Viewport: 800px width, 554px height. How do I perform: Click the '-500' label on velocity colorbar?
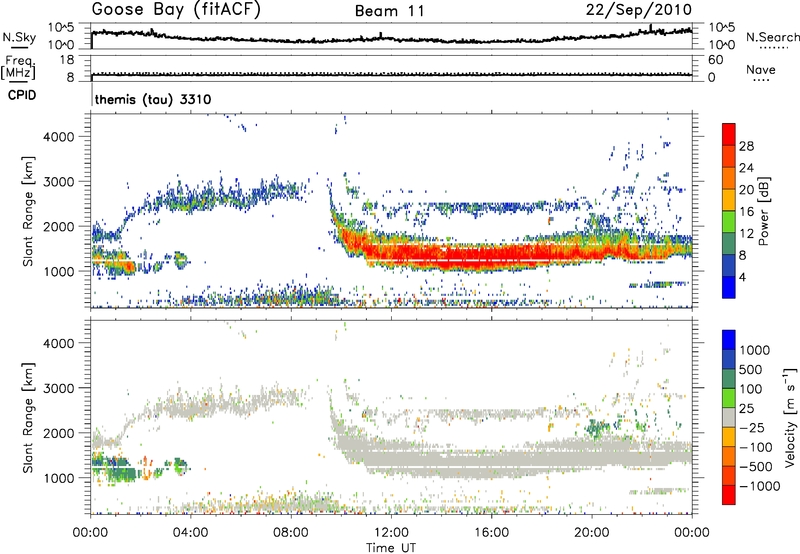(756, 467)
